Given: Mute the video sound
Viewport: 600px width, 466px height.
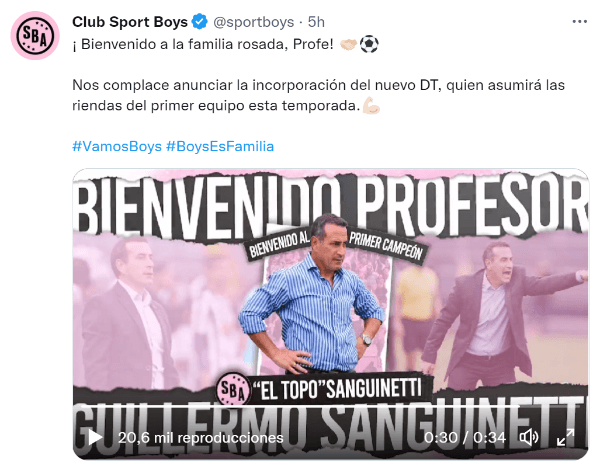Looking at the screenshot, I should point(528,437).
